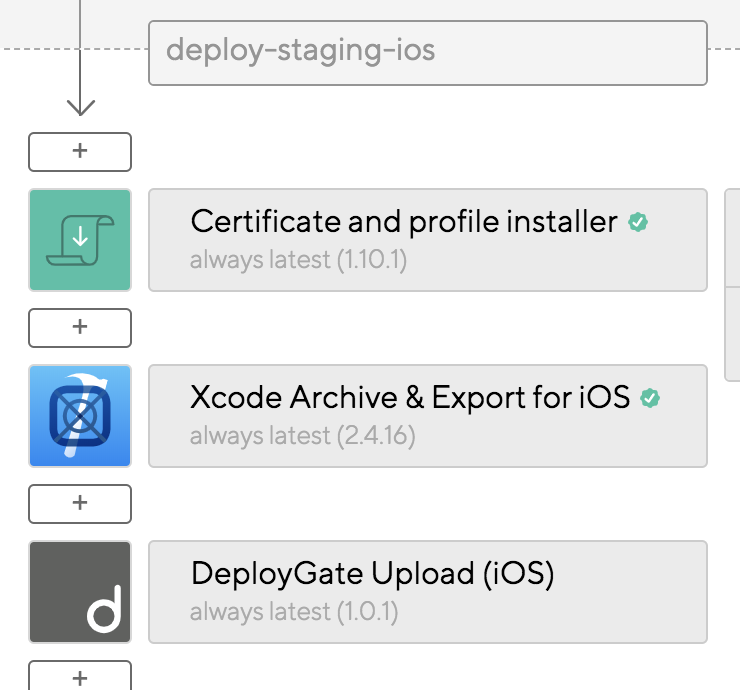Click version text always latest (1.0.1)
Screen dimensions: 740x690
294,612
